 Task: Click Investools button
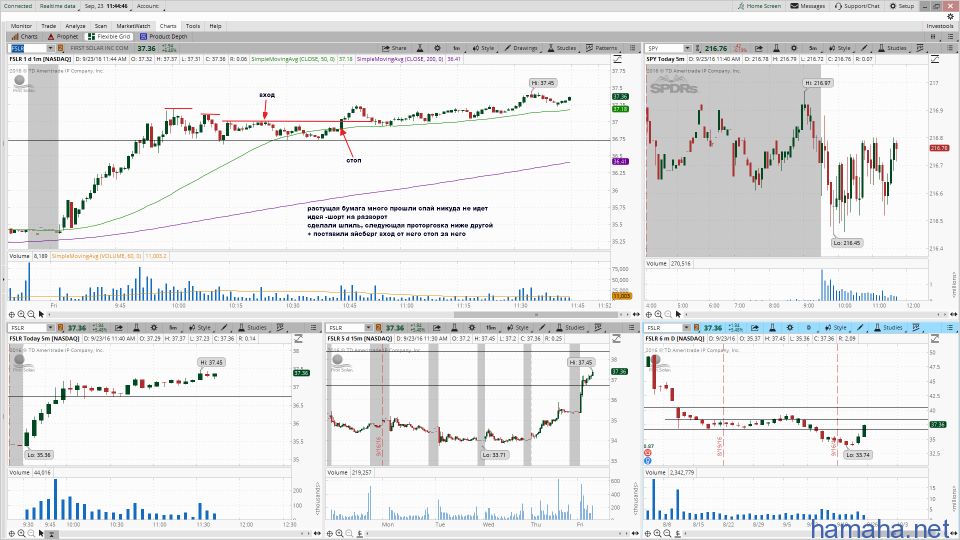click(940, 26)
